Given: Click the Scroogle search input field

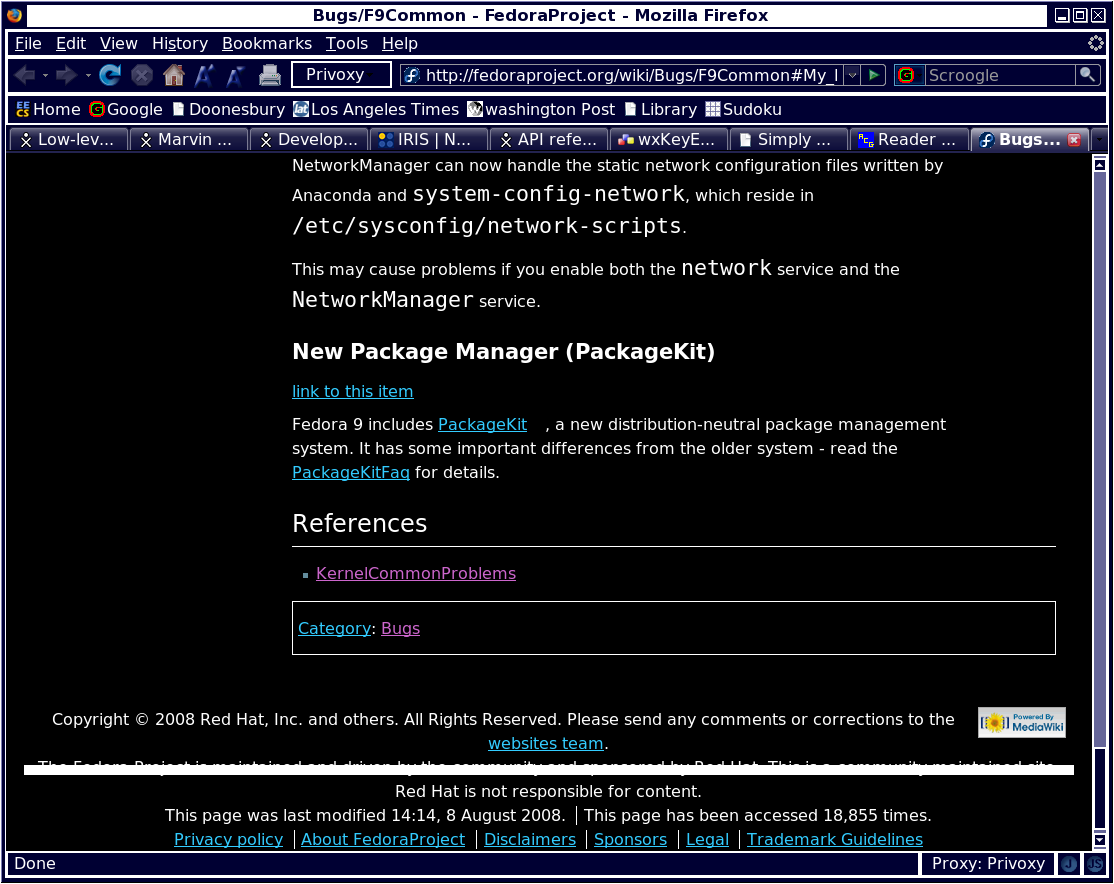Looking at the screenshot, I should (1000, 75).
